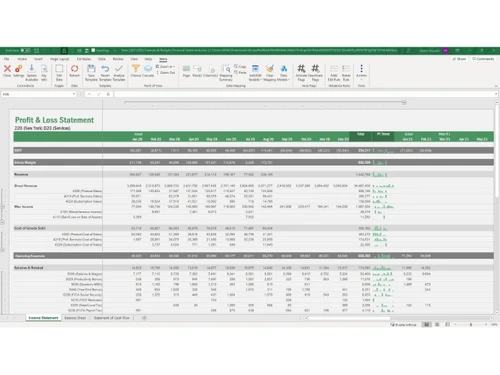This screenshot has width=500, height=375.
Task: Click in the formula bar input
Action: pos(304,94)
